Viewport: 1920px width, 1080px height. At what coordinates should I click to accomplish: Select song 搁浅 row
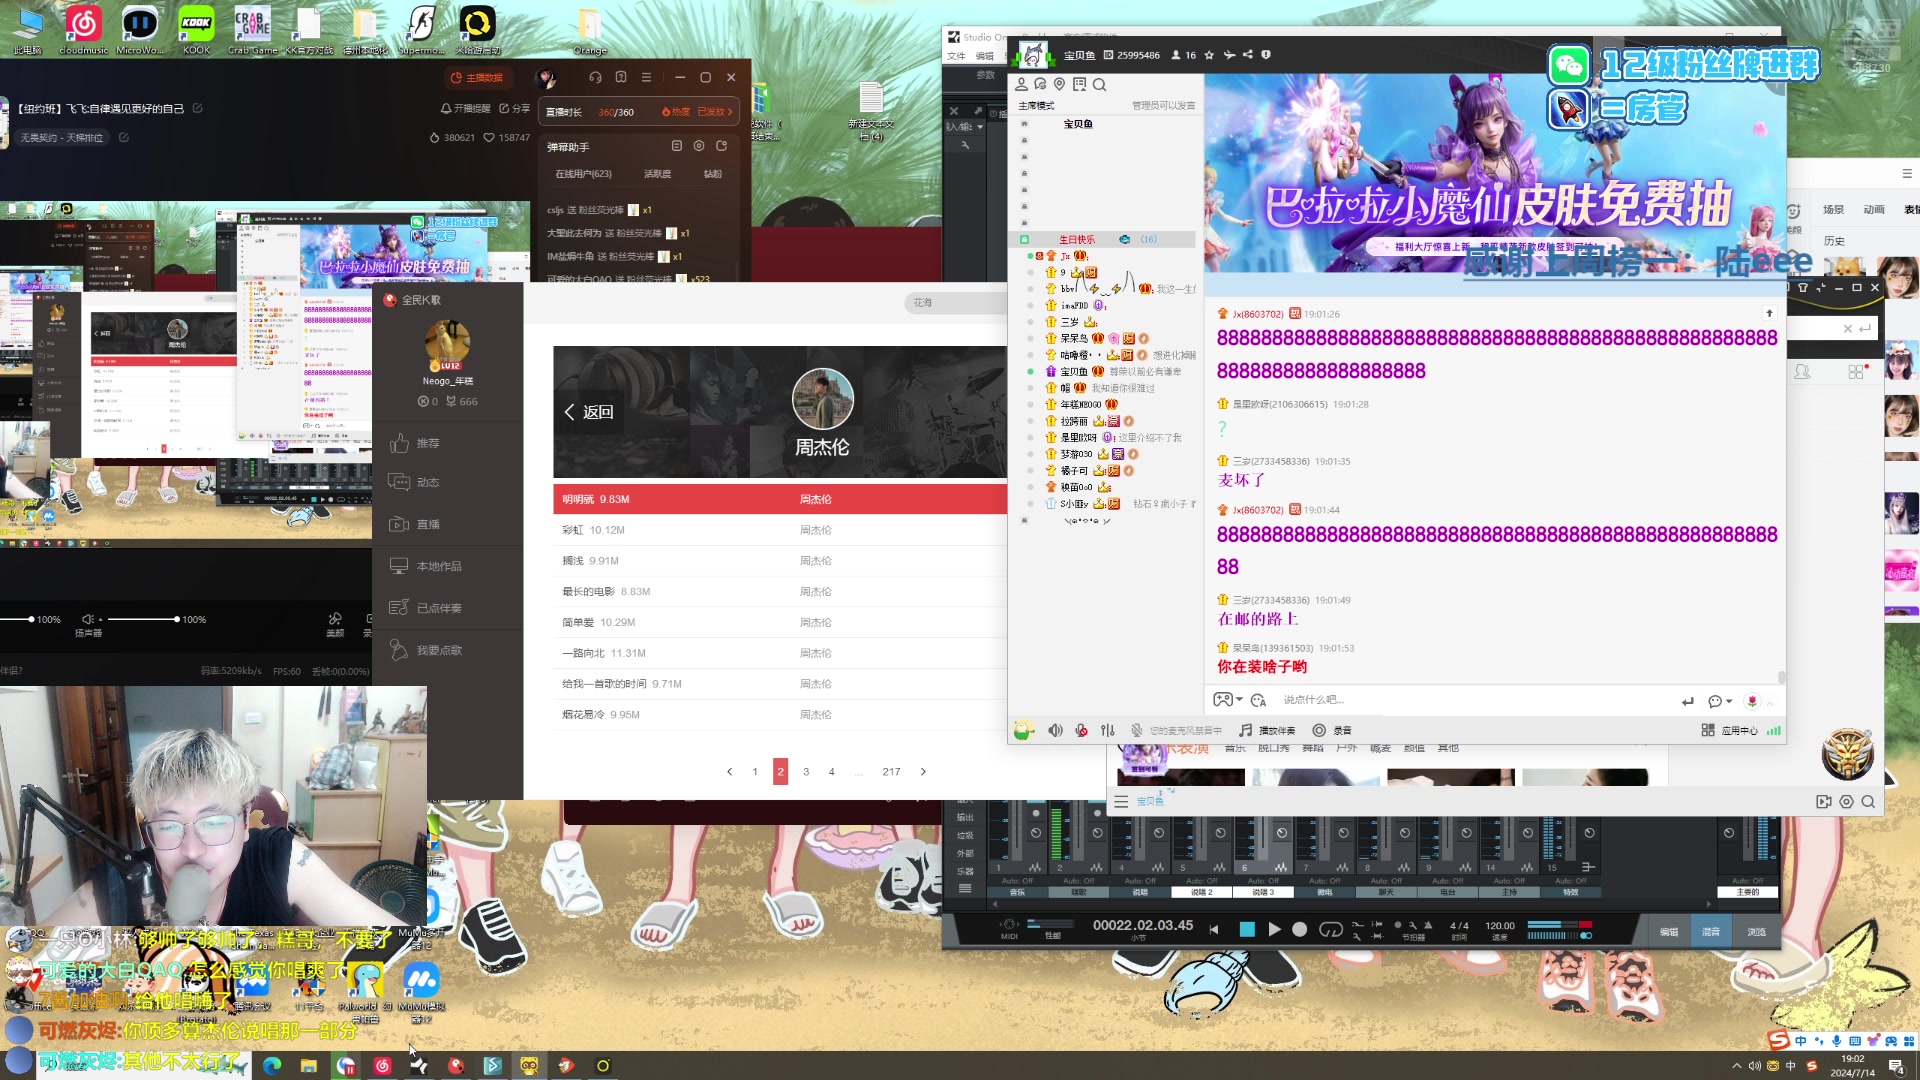pyautogui.click(x=780, y=561)
